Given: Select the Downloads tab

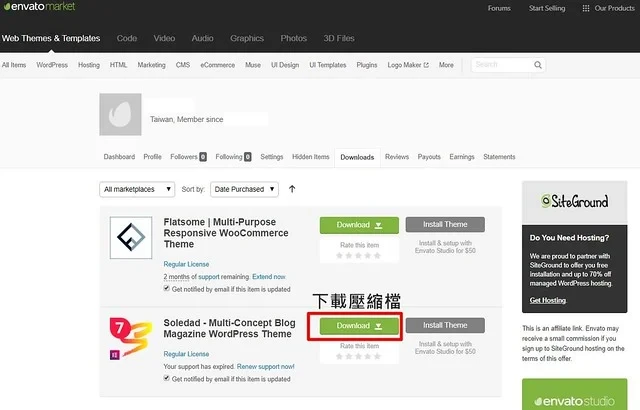Looking at the screenshot, I should (x=357, y=157).
